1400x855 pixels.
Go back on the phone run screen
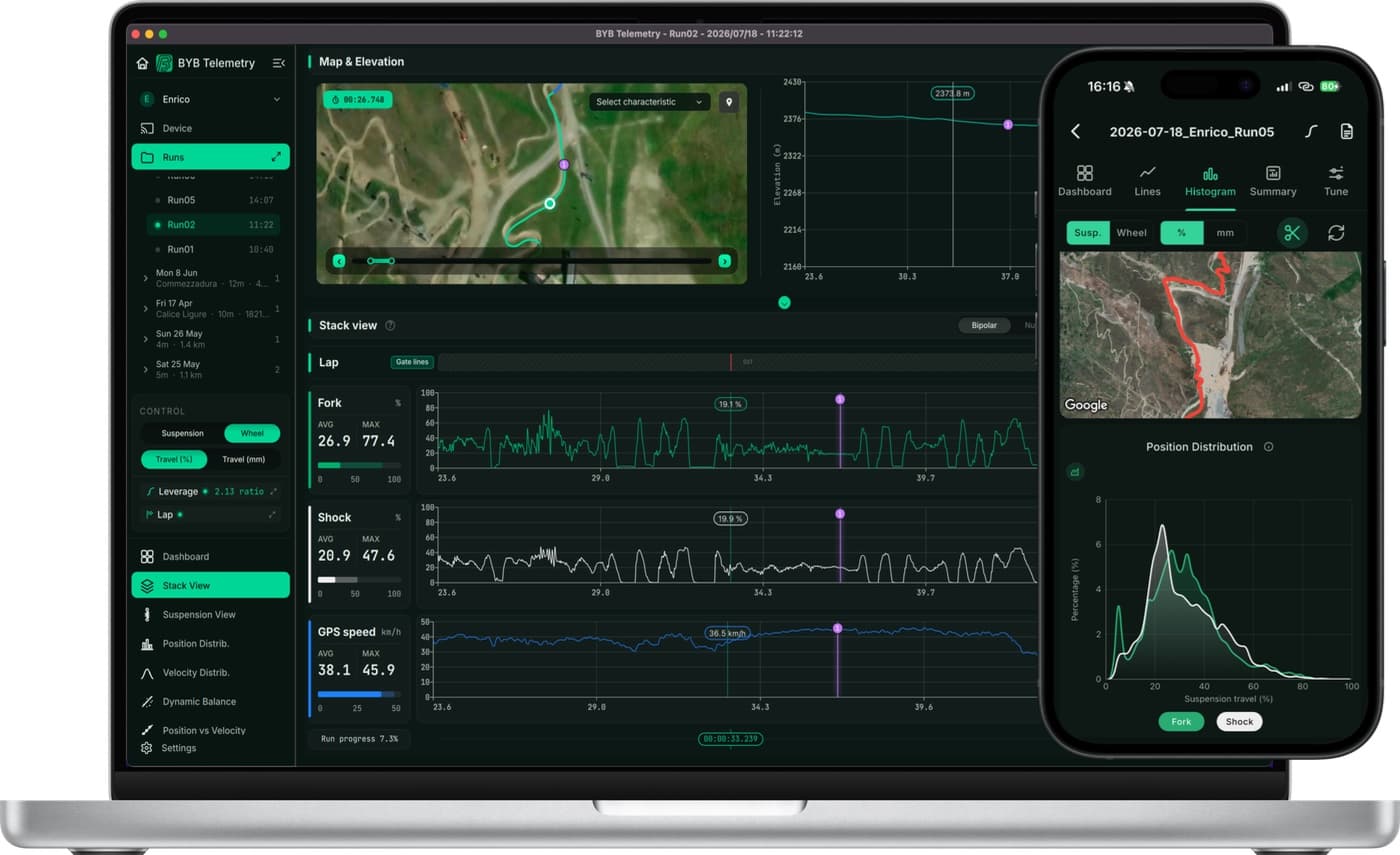tap(1076, 131)
